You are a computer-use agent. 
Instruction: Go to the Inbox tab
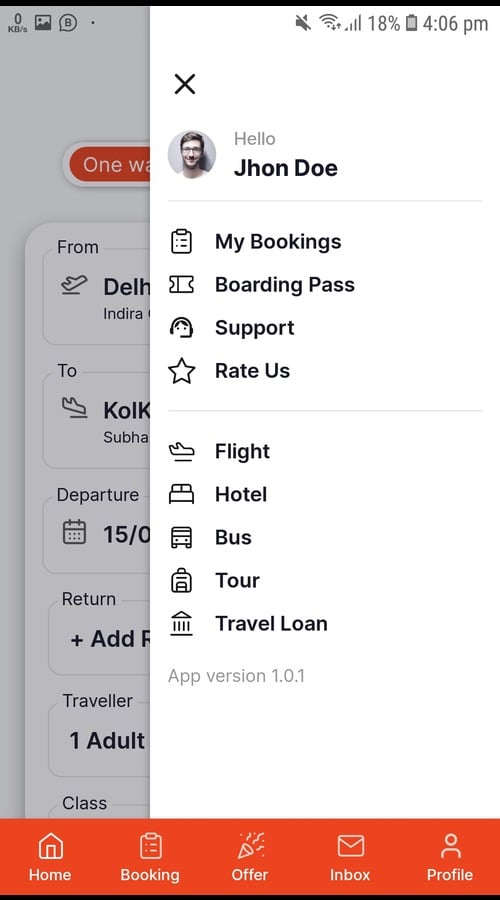(350, 858)
